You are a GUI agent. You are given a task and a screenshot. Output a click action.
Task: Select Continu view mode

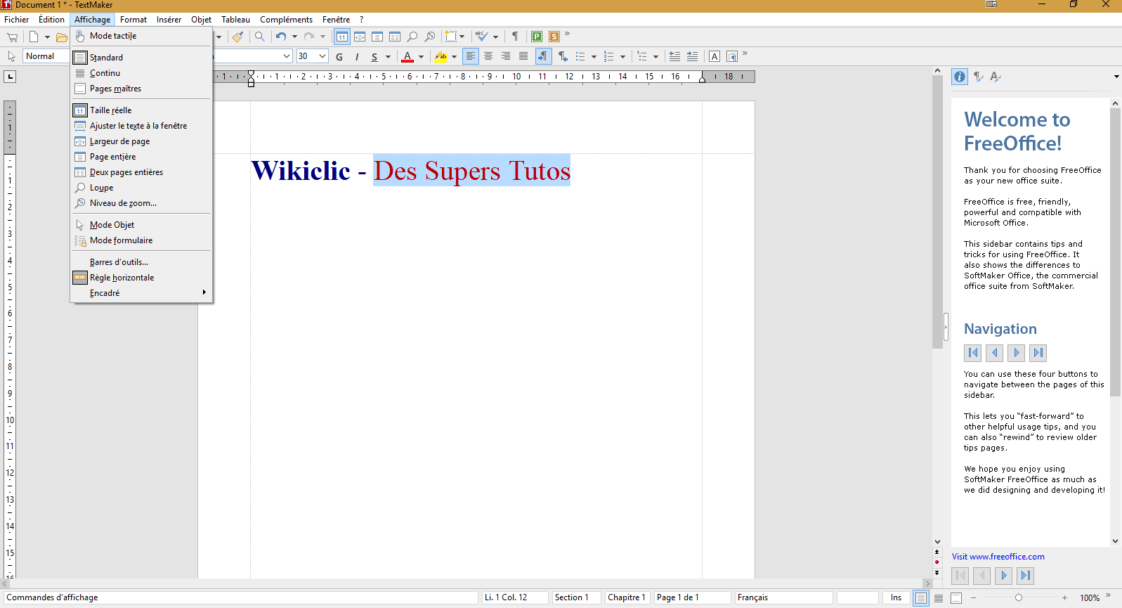pyautogui.click(x=141, y=73)
